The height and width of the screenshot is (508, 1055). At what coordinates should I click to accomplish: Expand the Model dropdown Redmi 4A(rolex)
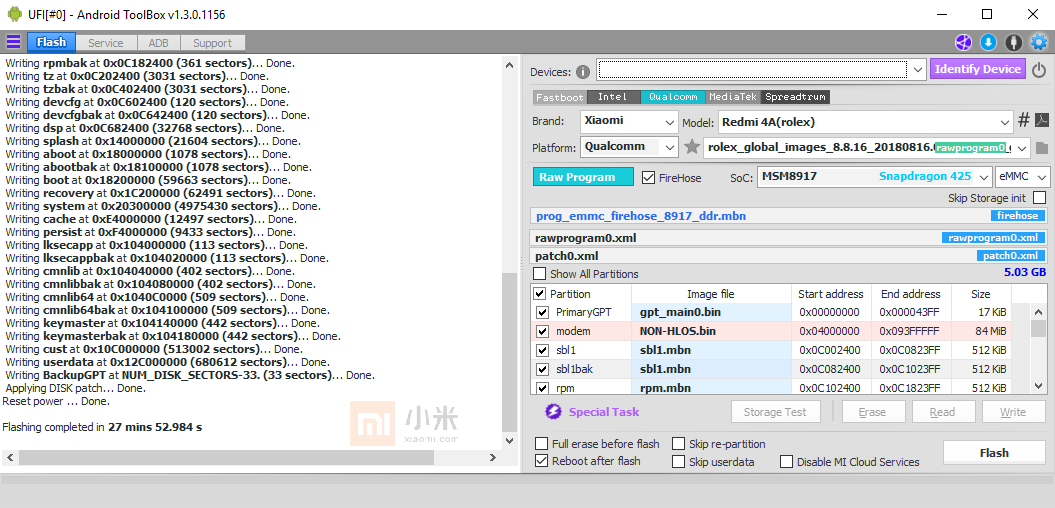click(x=1005, y=122)
